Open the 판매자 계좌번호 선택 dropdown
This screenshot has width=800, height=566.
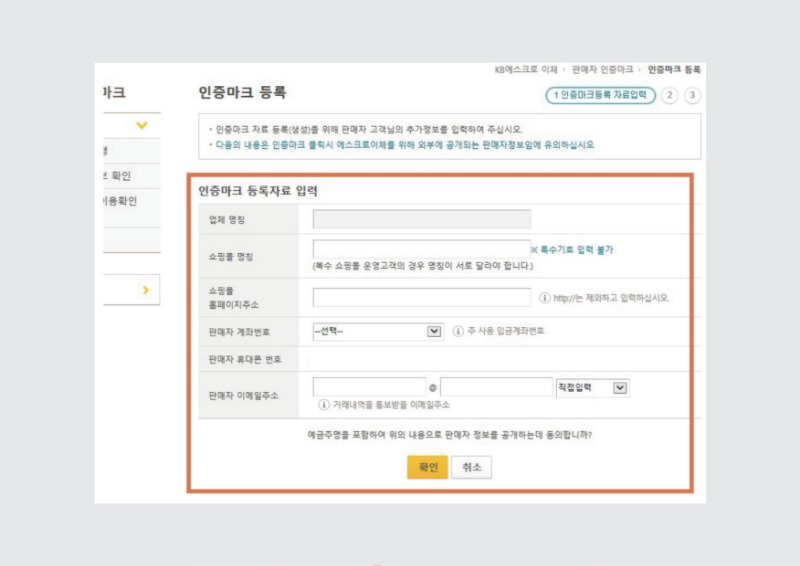pos(377,332)
